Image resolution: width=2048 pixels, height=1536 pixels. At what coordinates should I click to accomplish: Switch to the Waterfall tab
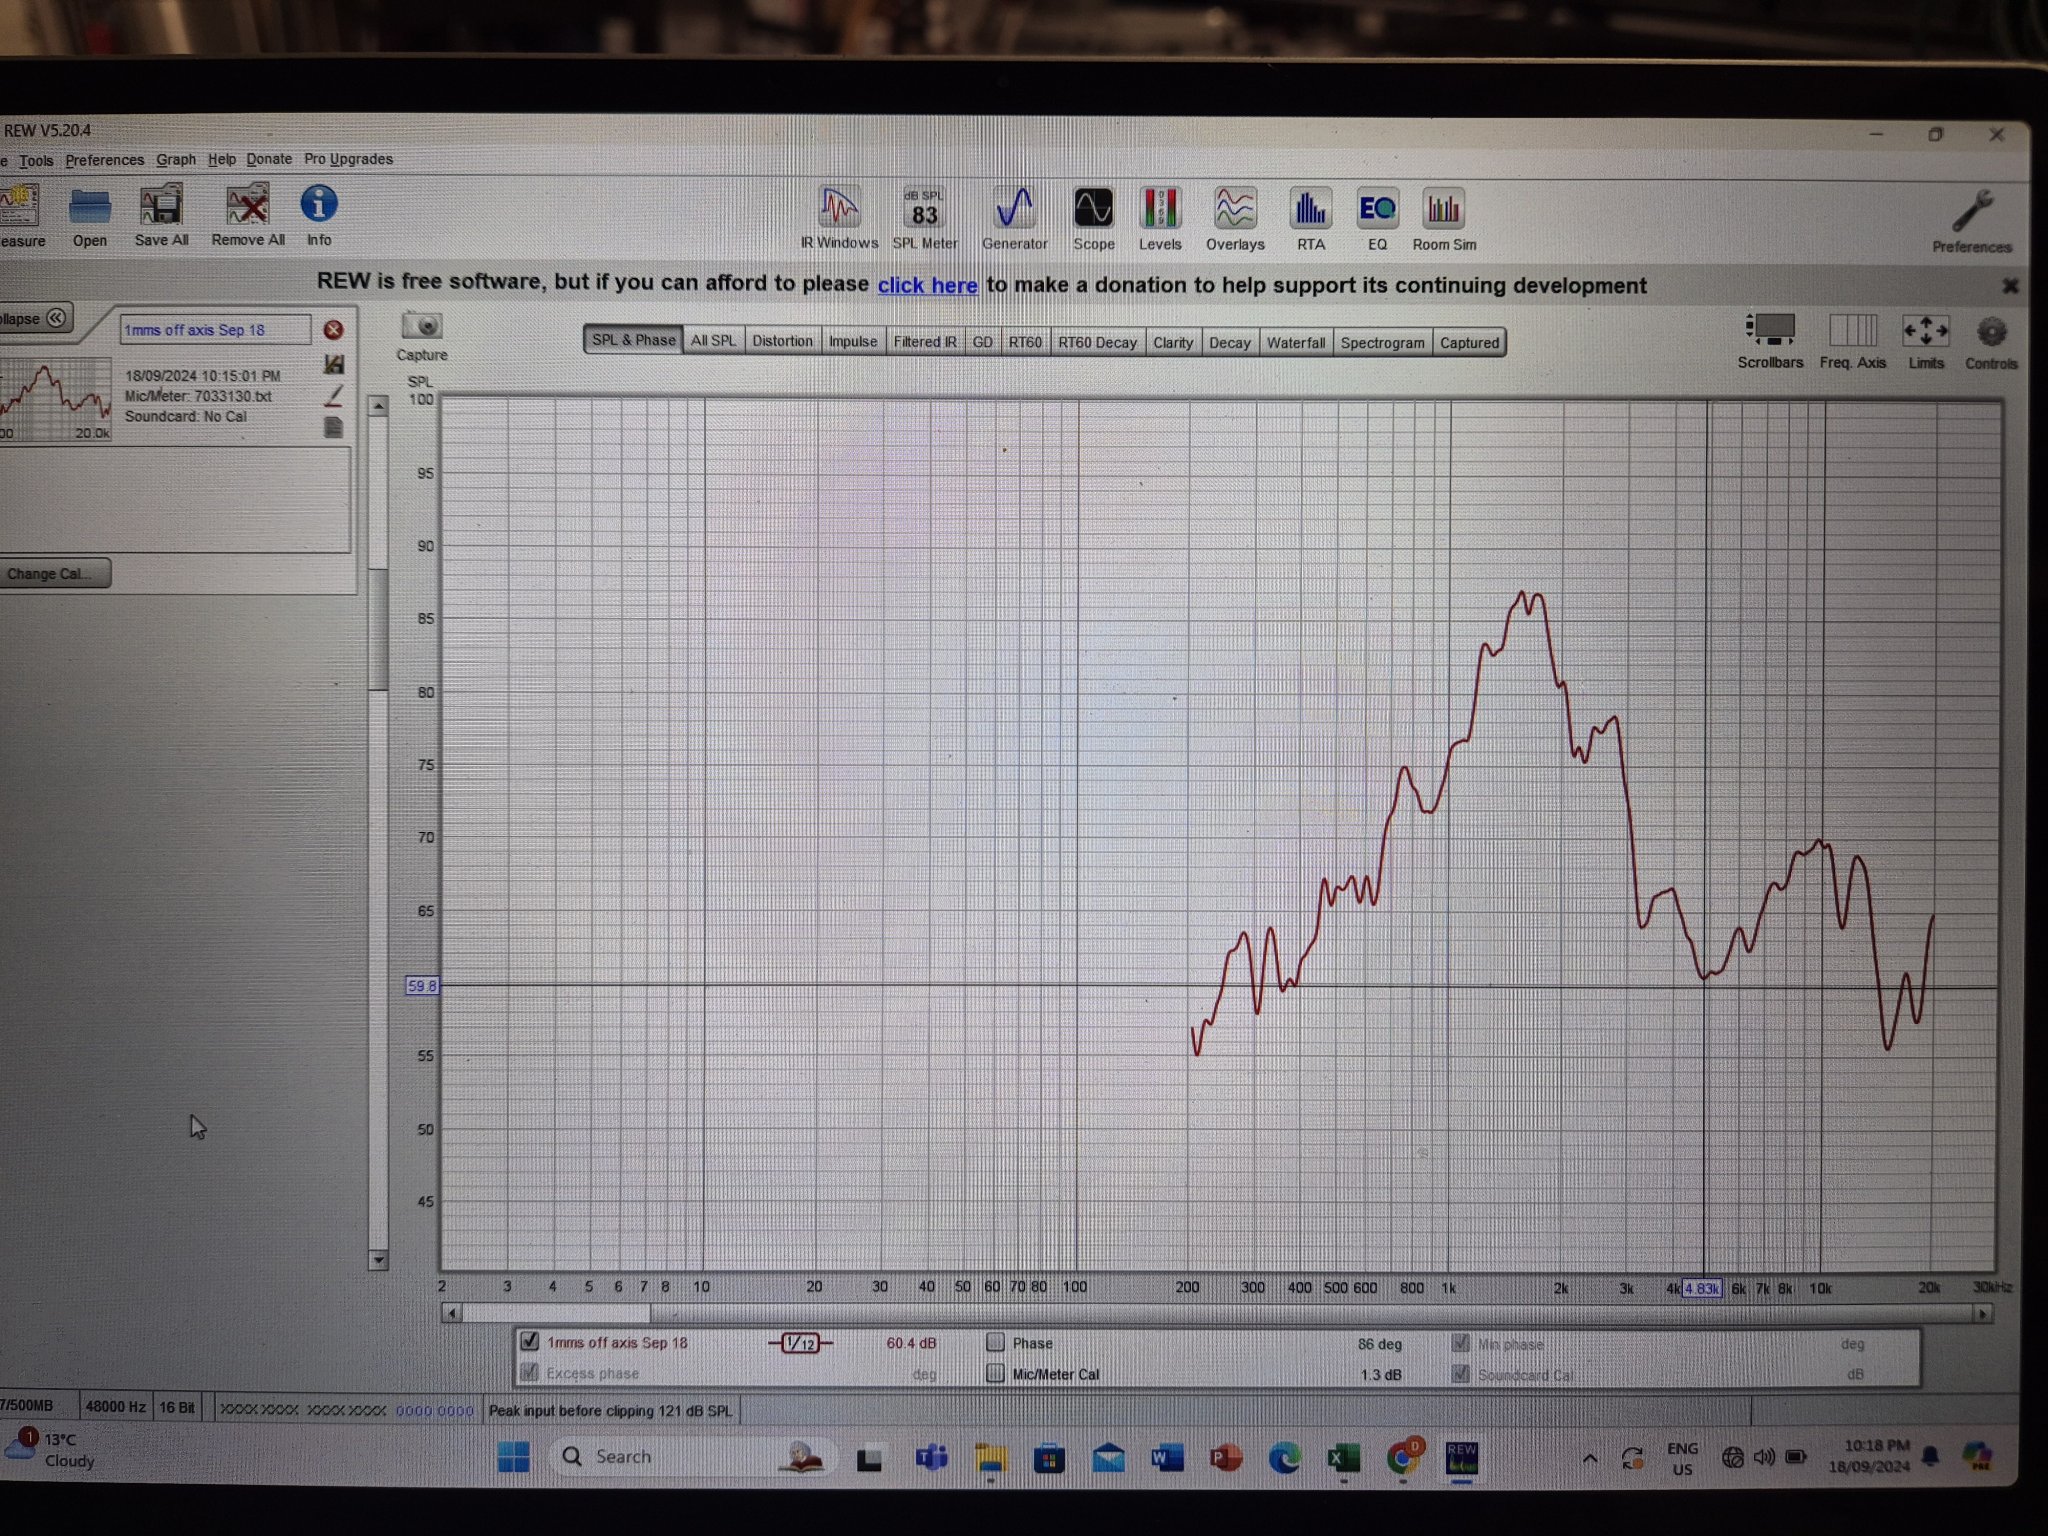[x=1296, y=343]
